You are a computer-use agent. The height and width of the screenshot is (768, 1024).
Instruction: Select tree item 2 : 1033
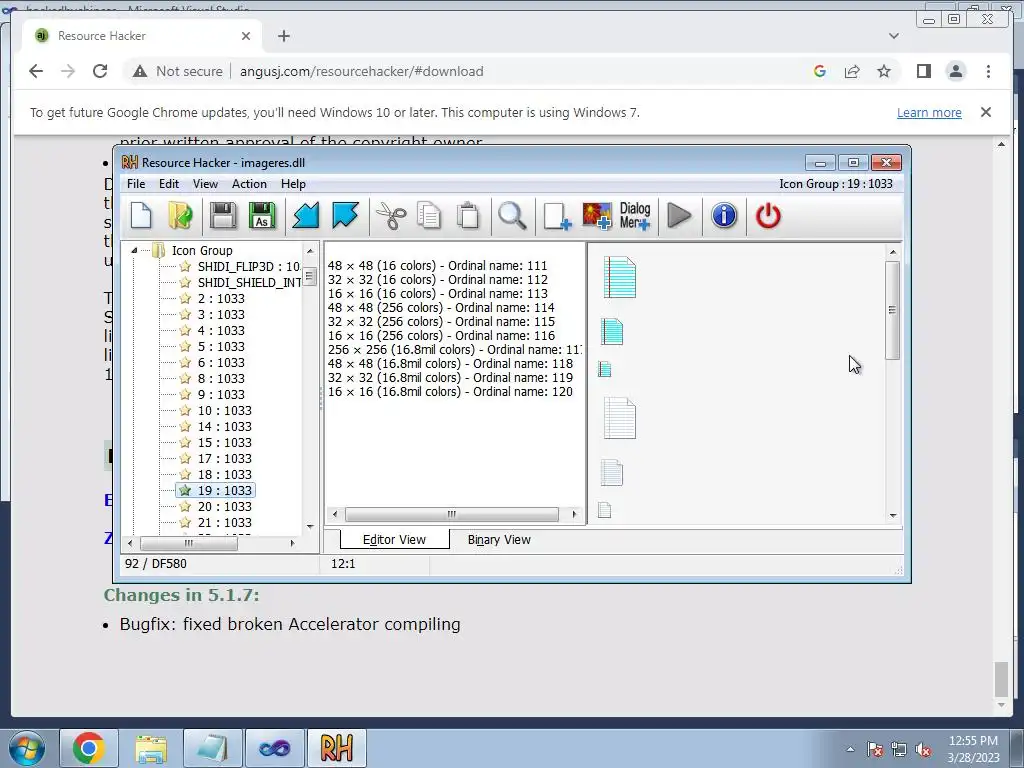pos(221,298)
